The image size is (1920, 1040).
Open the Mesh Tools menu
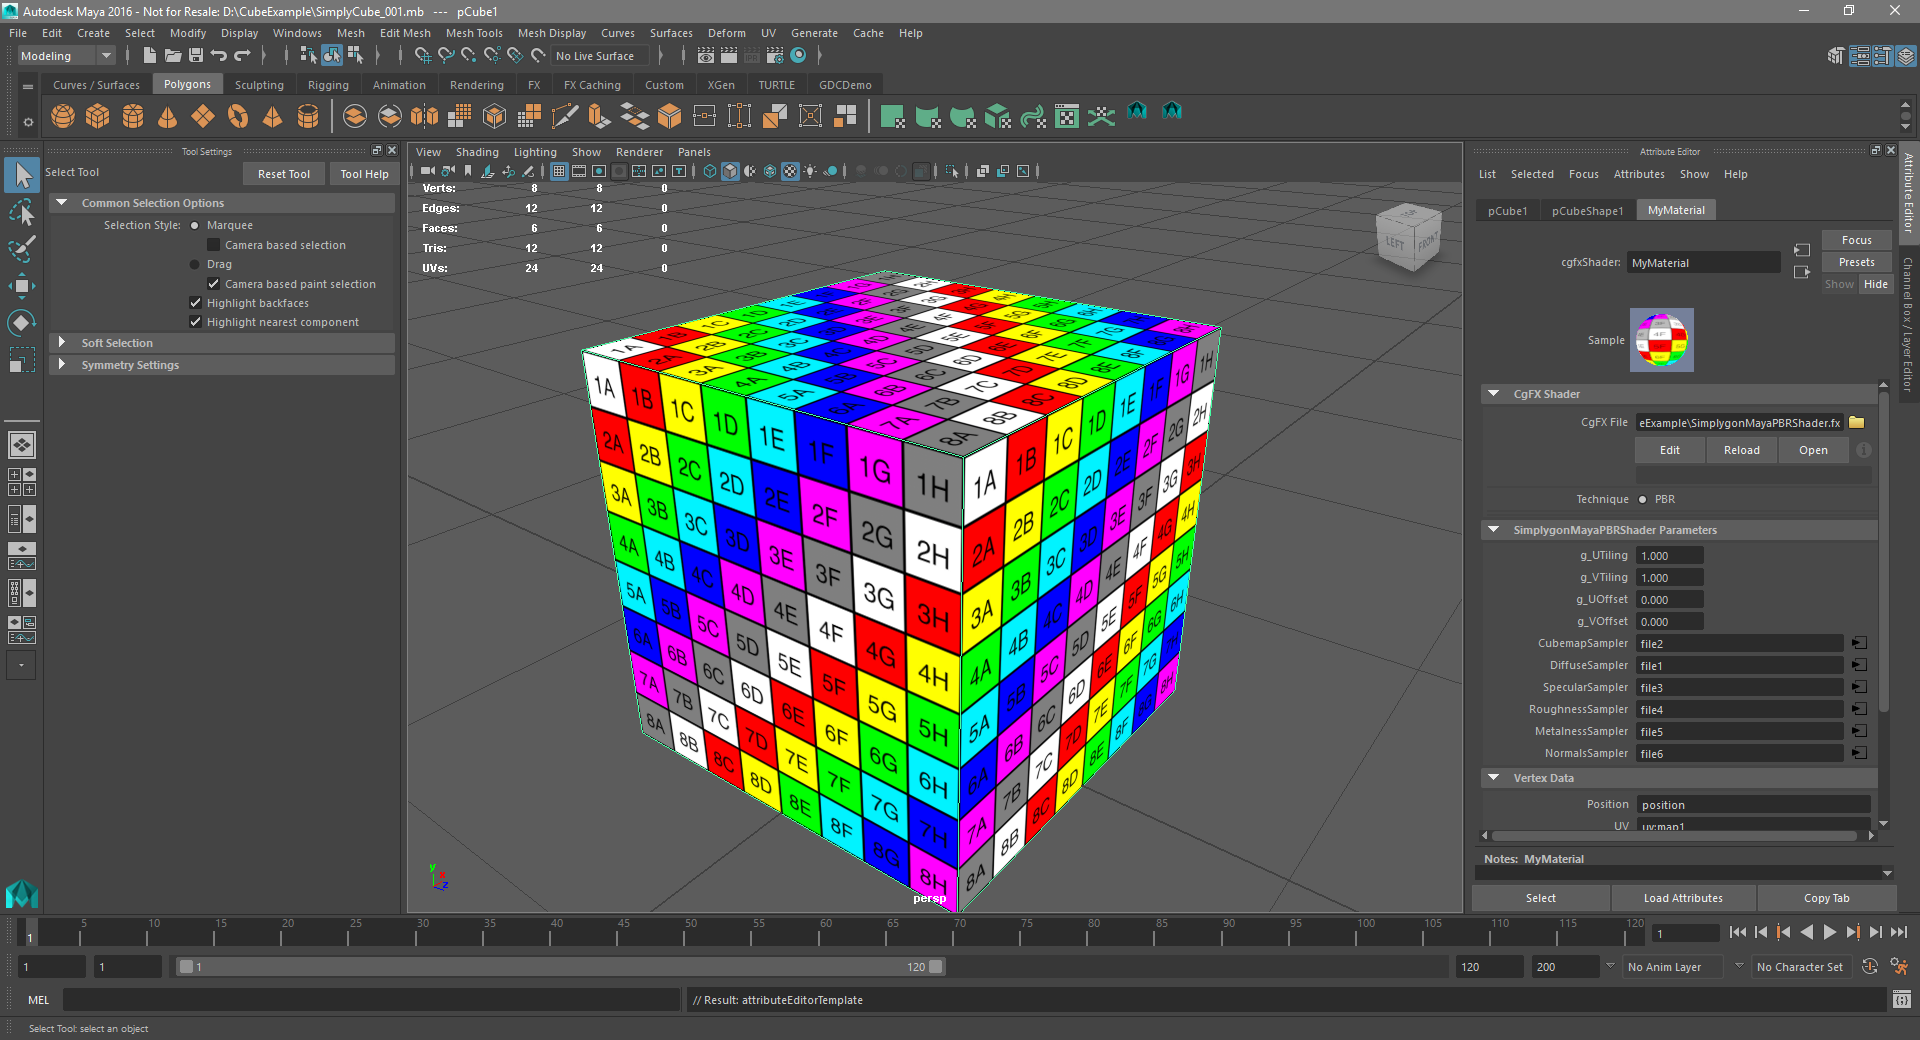tap(473, 33)
